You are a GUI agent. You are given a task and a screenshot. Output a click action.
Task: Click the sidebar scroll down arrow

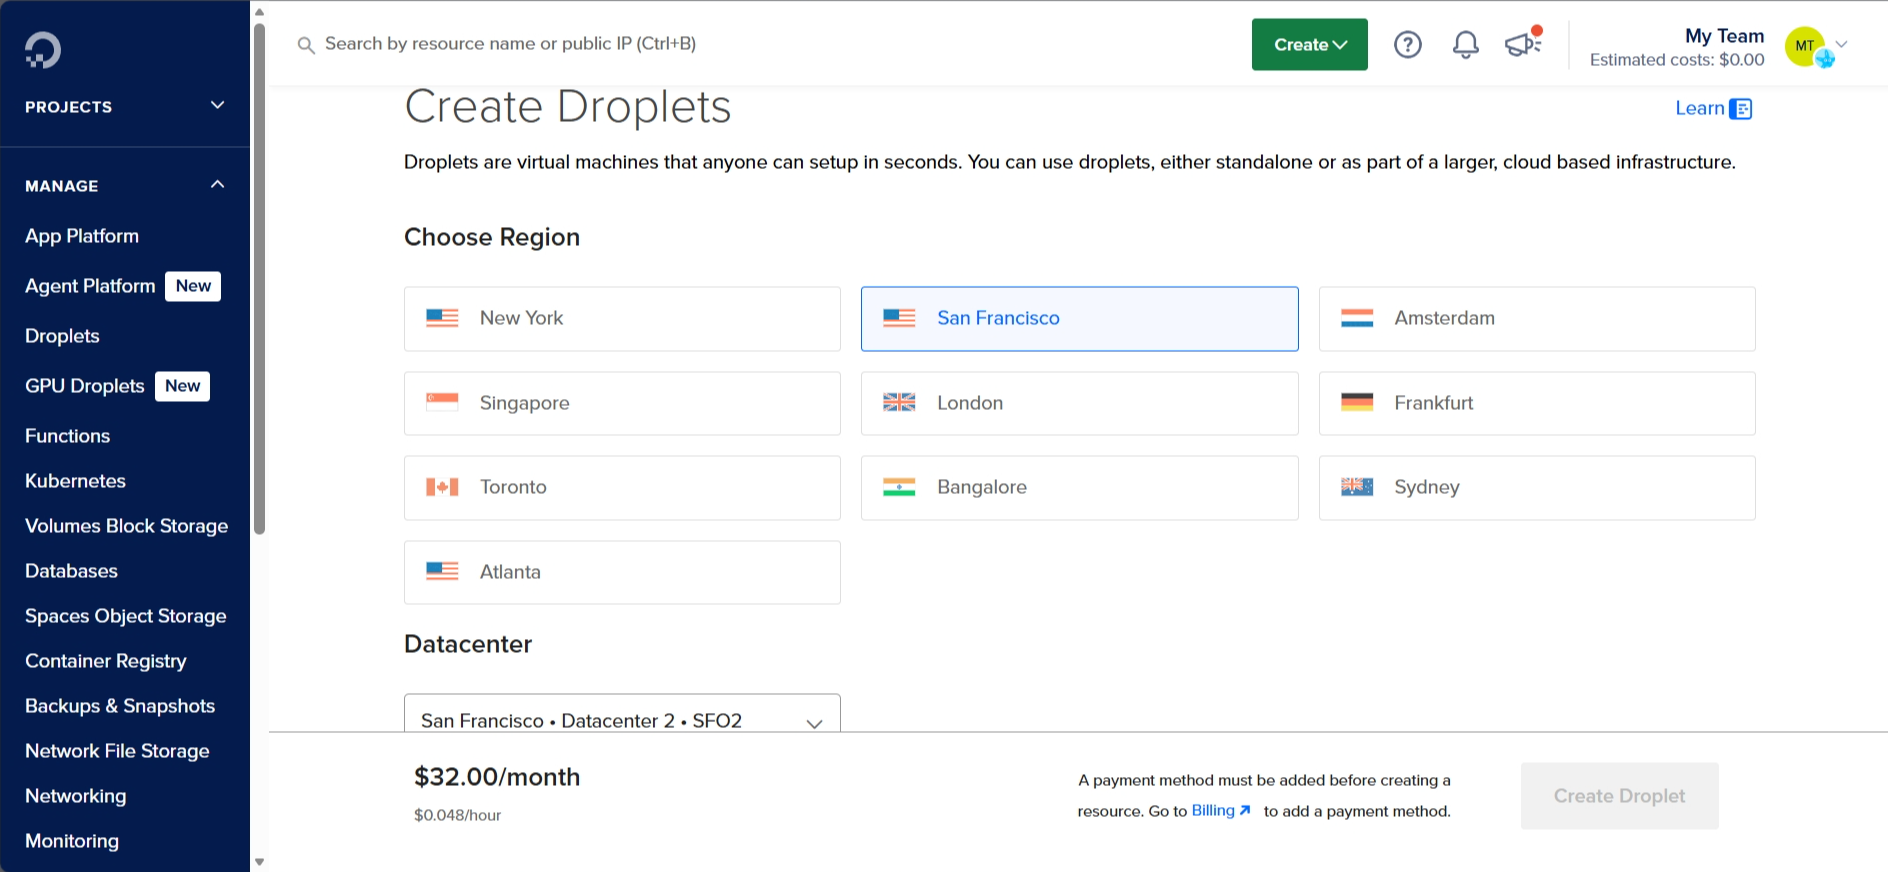260,862
